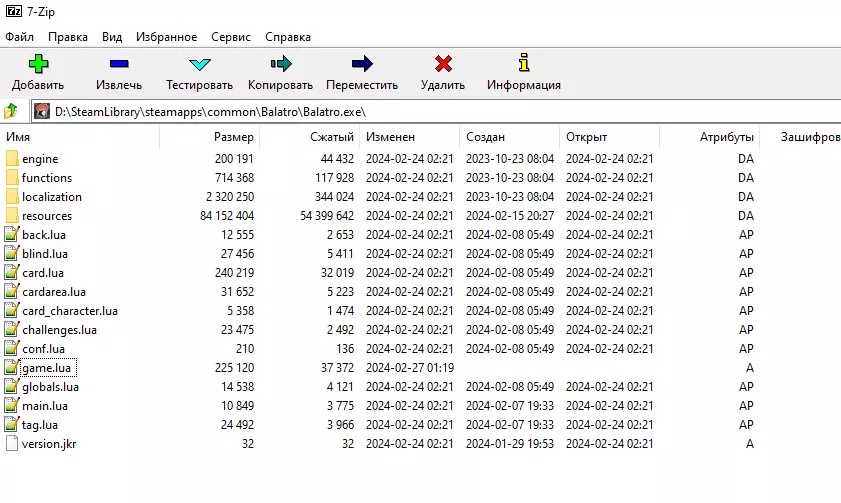Click the Тестировать checkmark icon
This screenshot has height=503, width=841.
point(200,64)
